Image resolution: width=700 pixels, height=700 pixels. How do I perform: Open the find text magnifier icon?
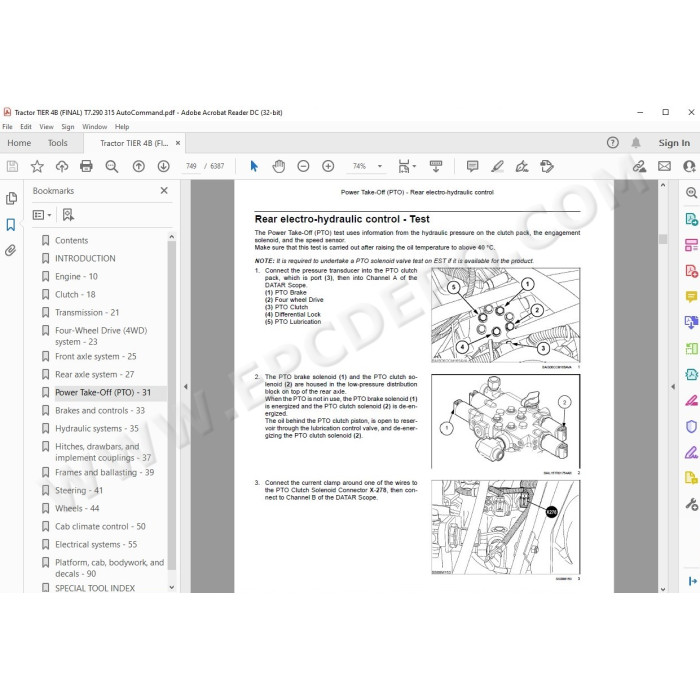(x=112, y=167)
